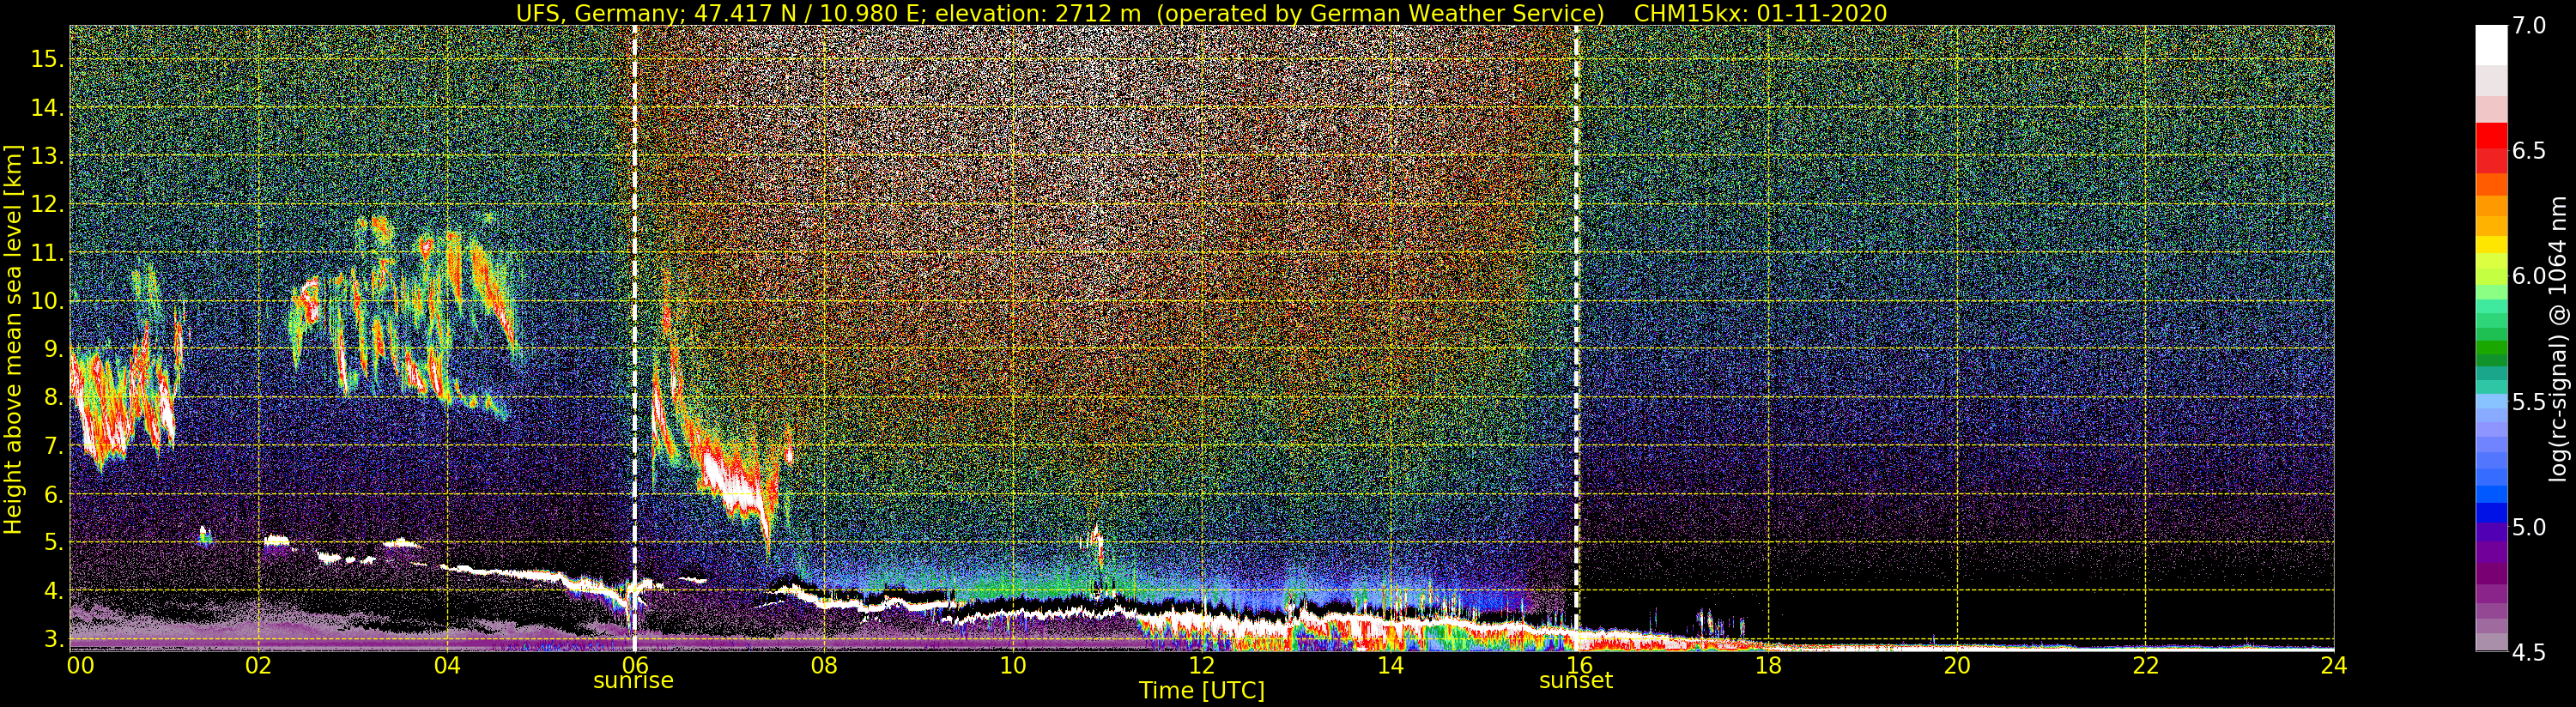Click the '18' time axis tick label

point(1767,665)
